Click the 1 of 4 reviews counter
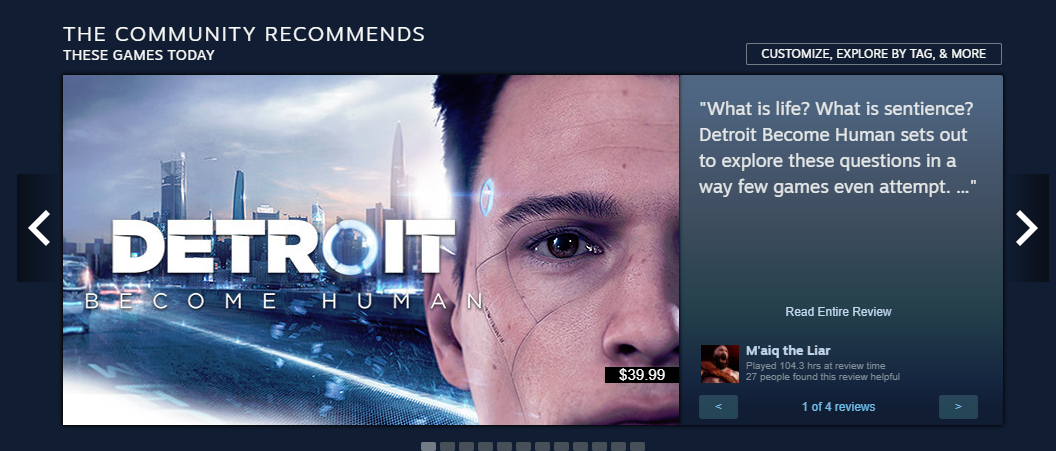 pyautogui.click(x=838, y=407)
